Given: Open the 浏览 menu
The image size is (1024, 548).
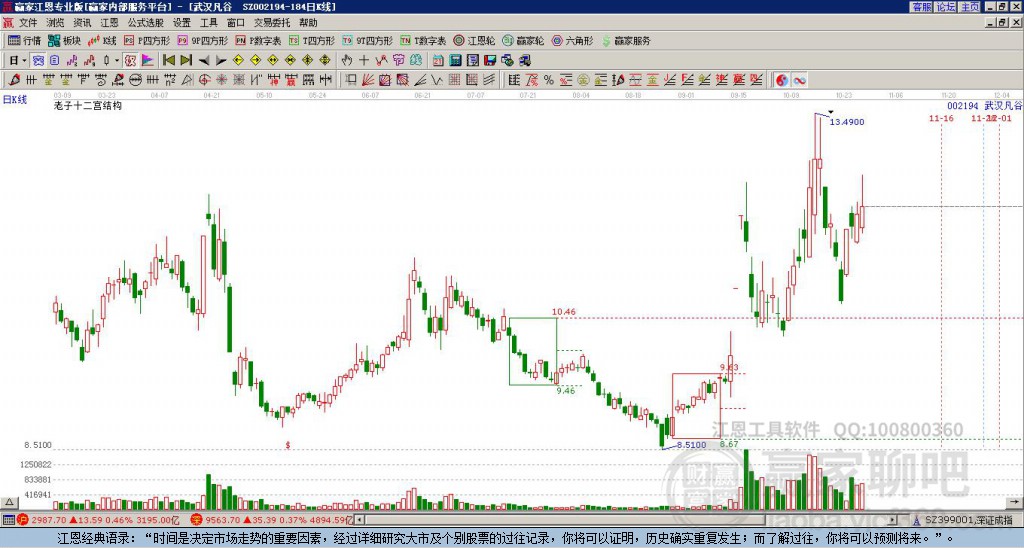Looking at the screenshot, I should 55,23.
